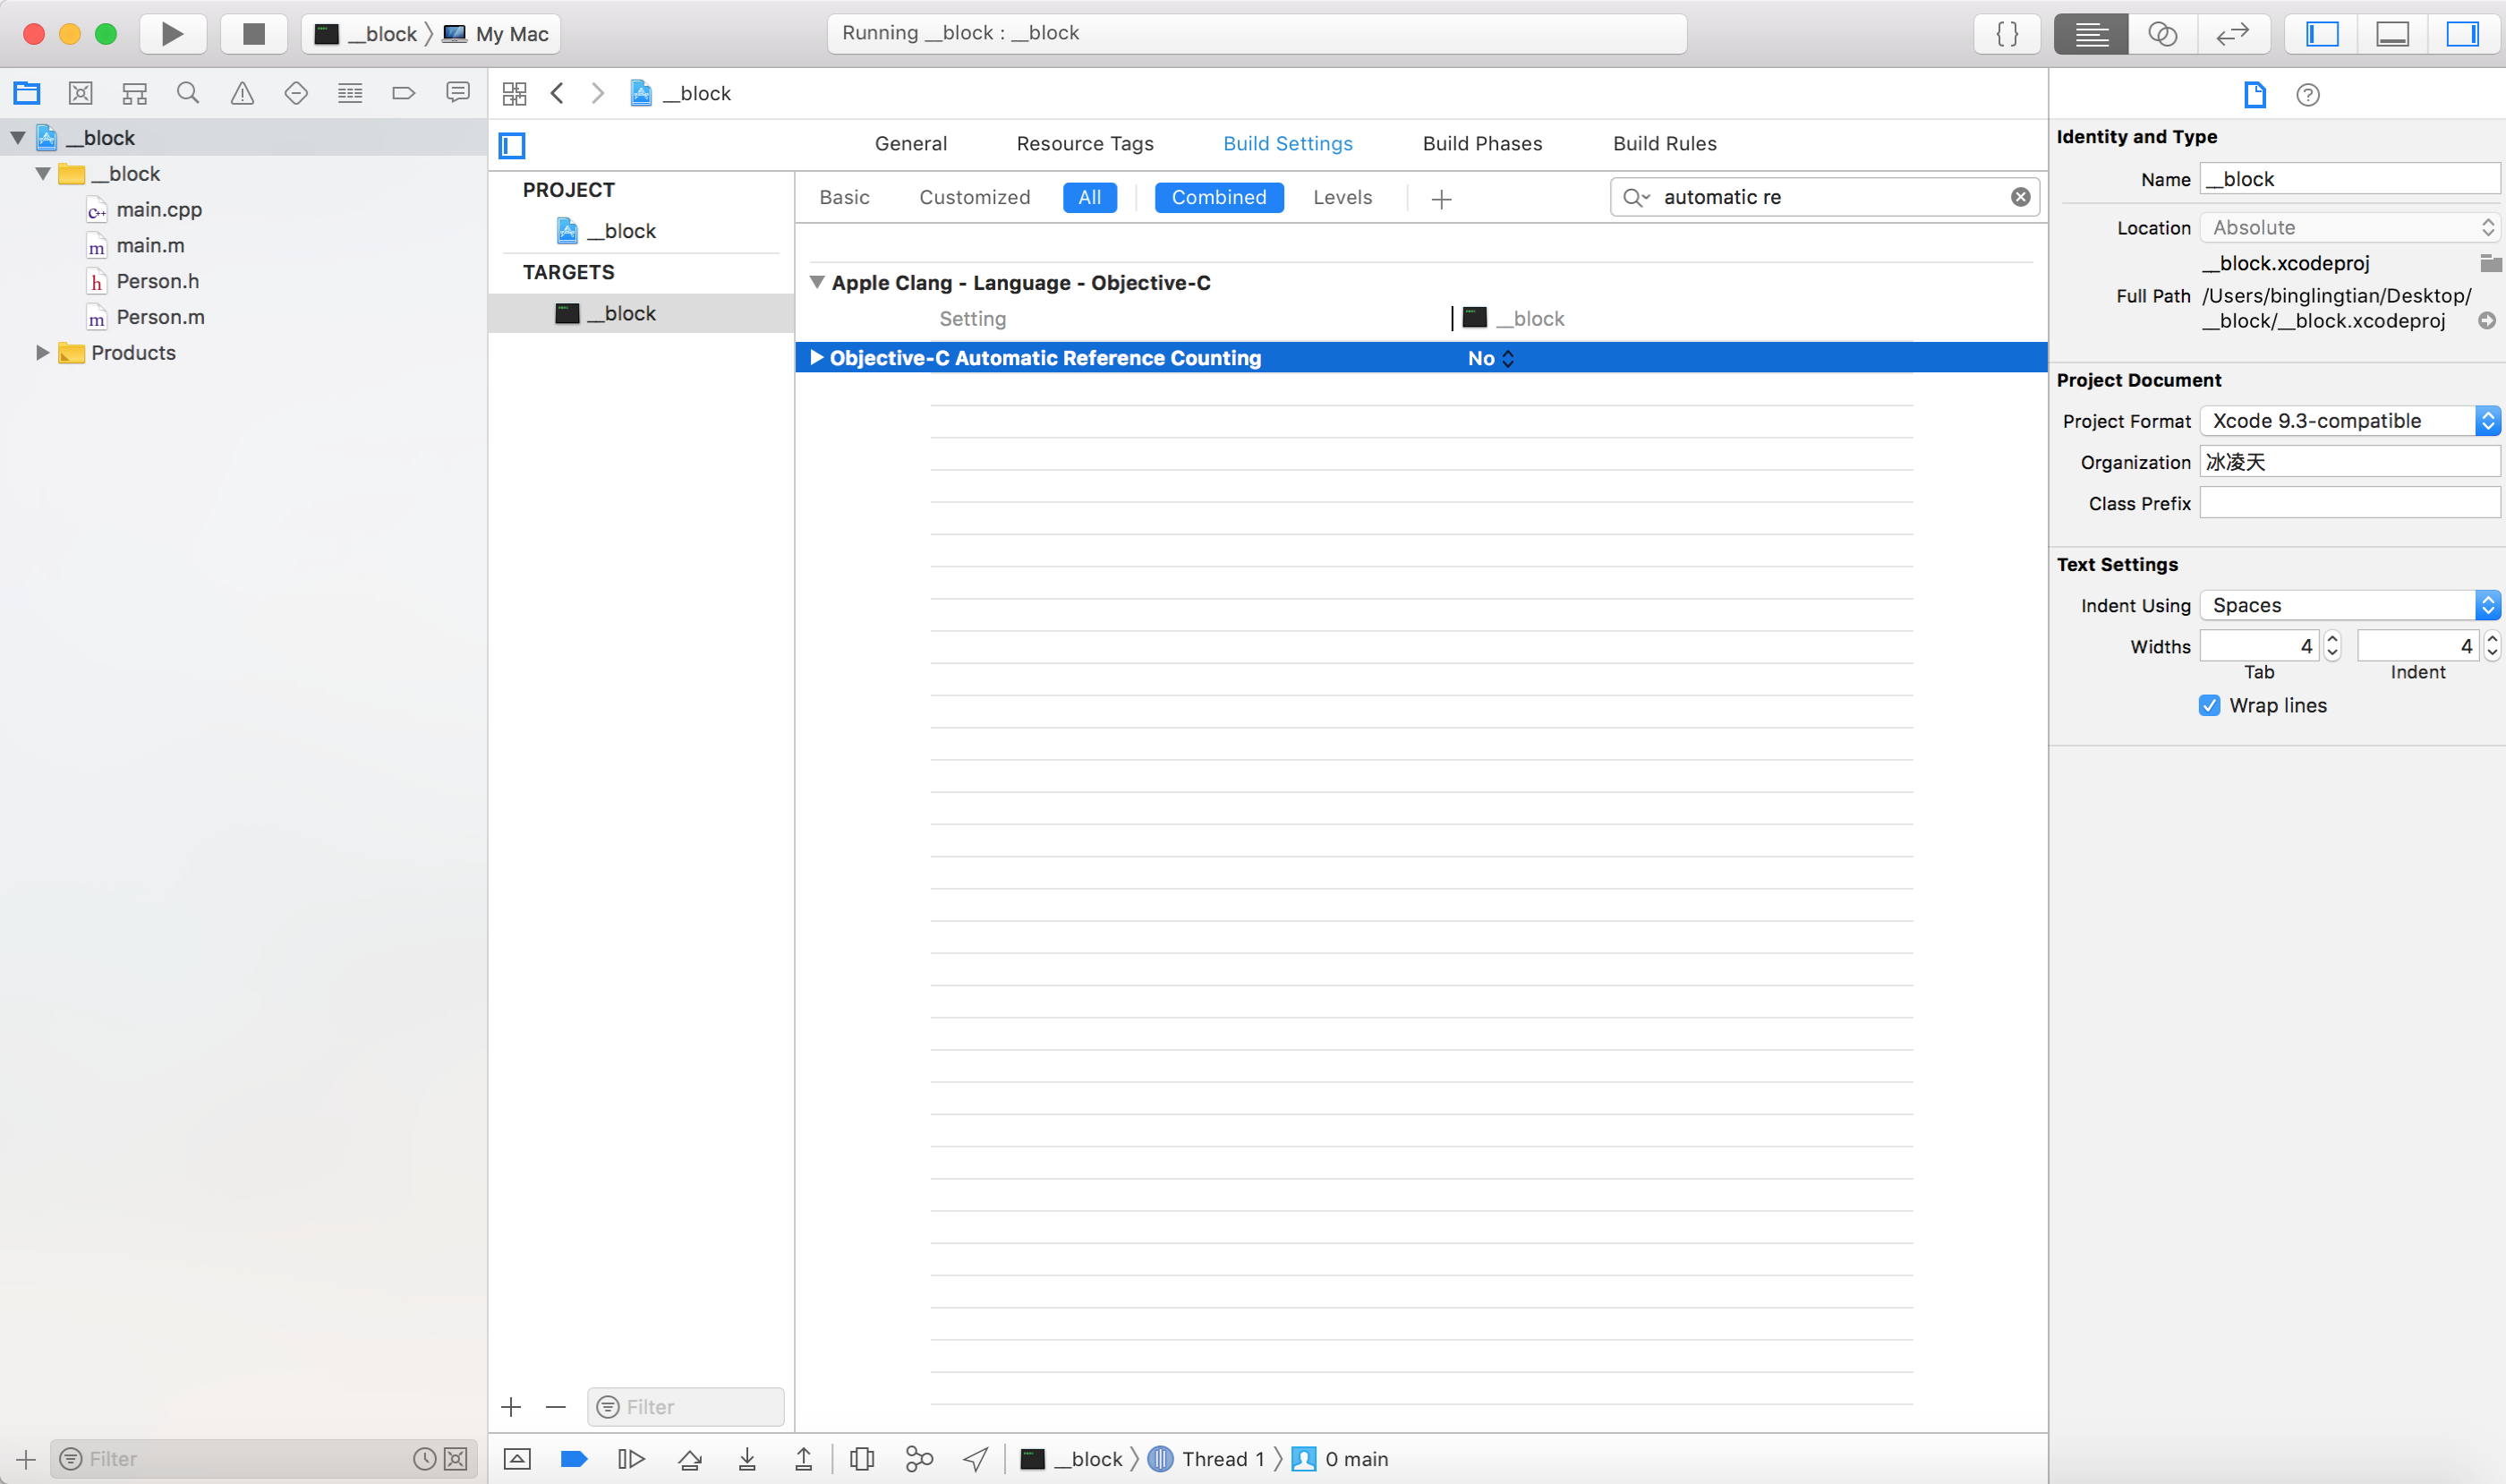Click the Run (play) button

pos(172,34)
